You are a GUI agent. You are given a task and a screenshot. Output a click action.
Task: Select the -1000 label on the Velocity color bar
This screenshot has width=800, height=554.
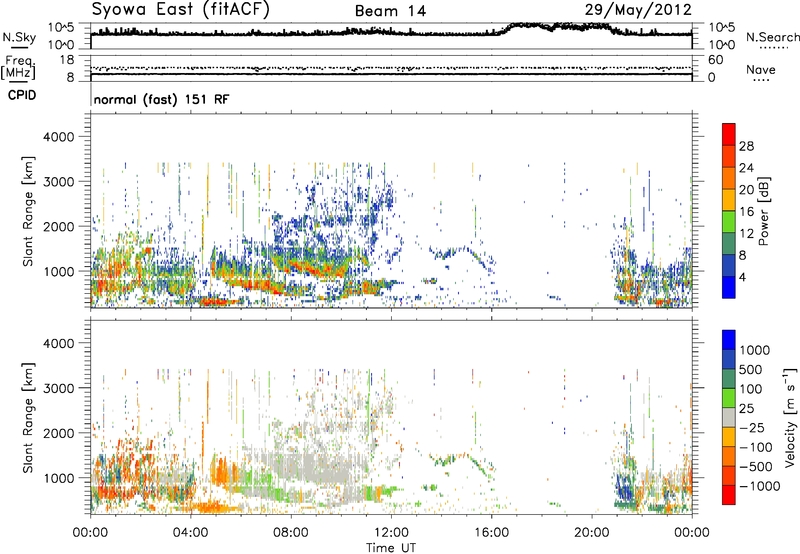759,486
